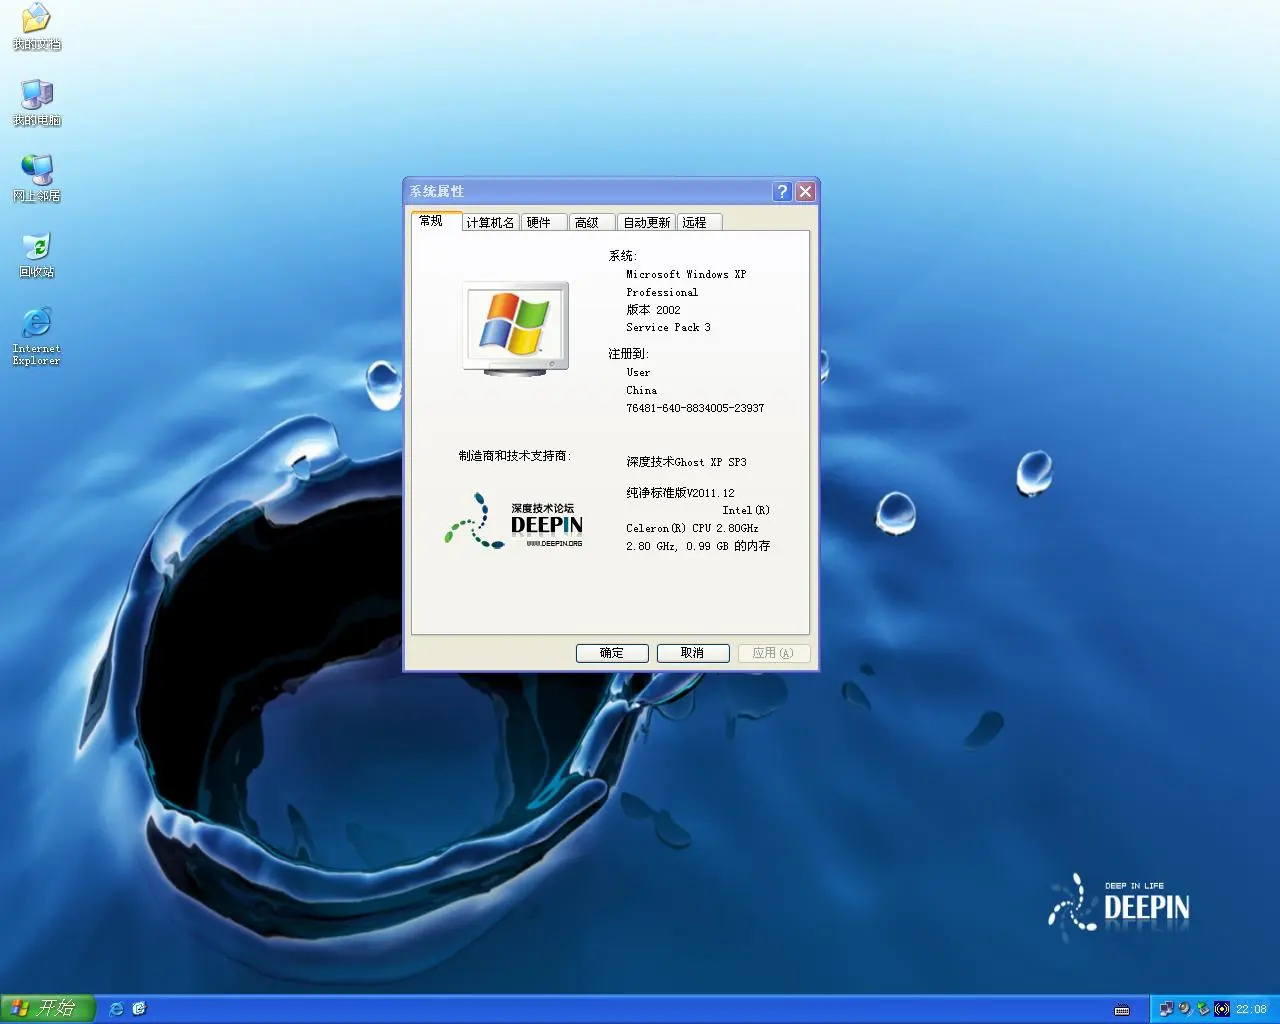The height and width of the screenshot is (1024, 1280).
Task: Launch Internet Explorer from the desktop
Action: (x=36, y=330)
